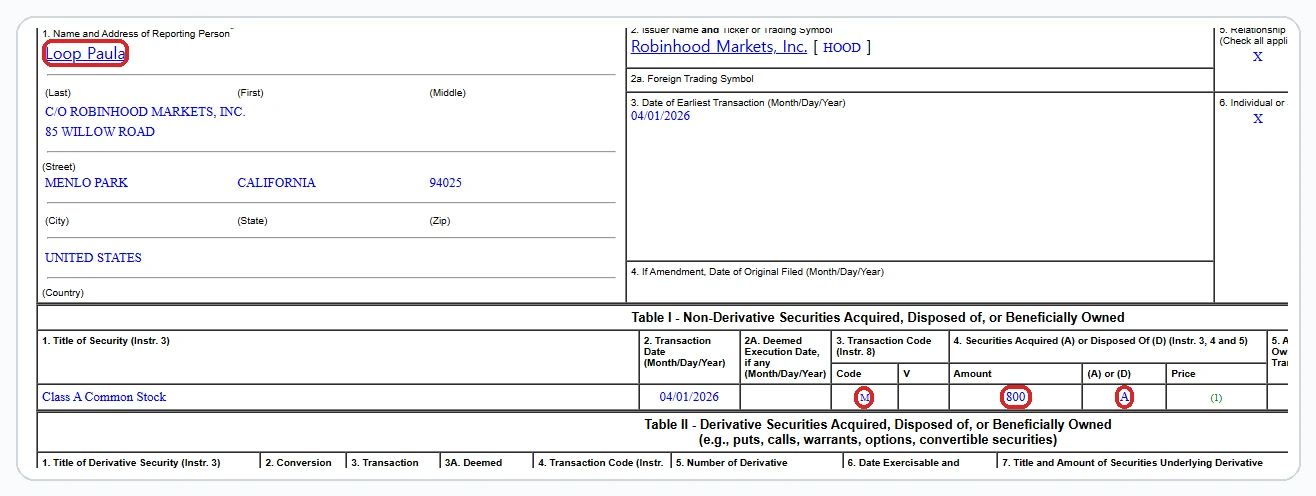Click the 2. Conversion header in Table II
Viewport: 1316px width, 496px height.
point(298,463)
